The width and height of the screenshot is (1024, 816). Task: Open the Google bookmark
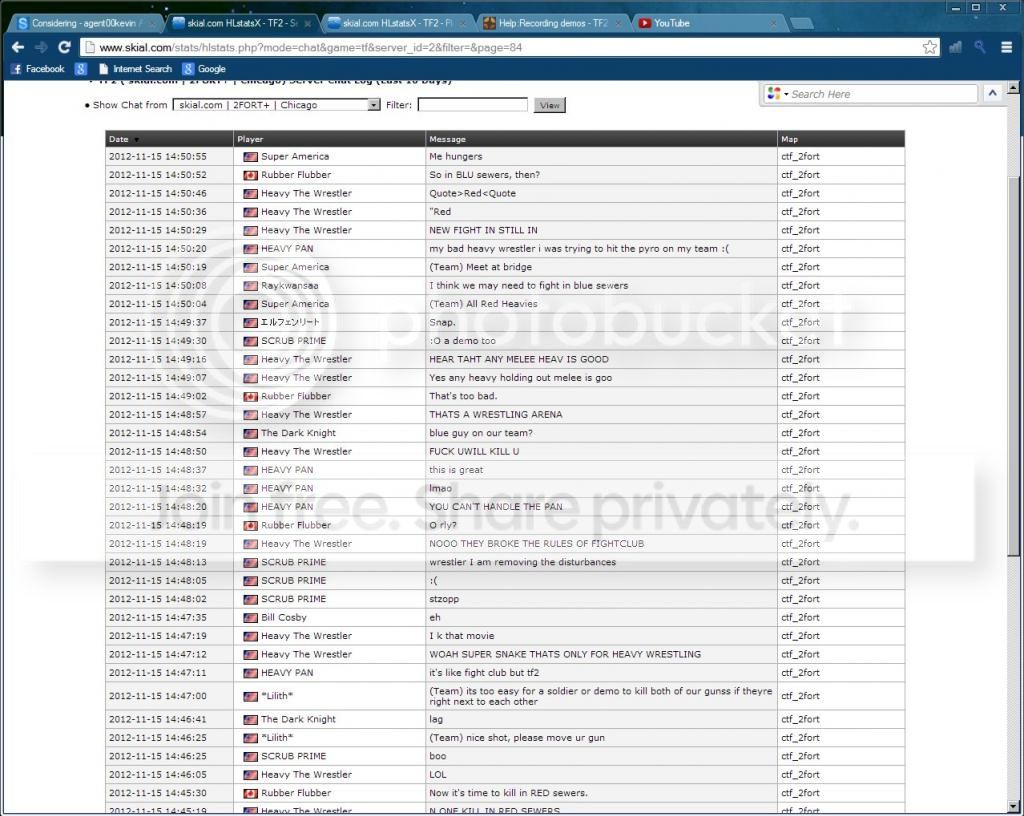[204, 69]
